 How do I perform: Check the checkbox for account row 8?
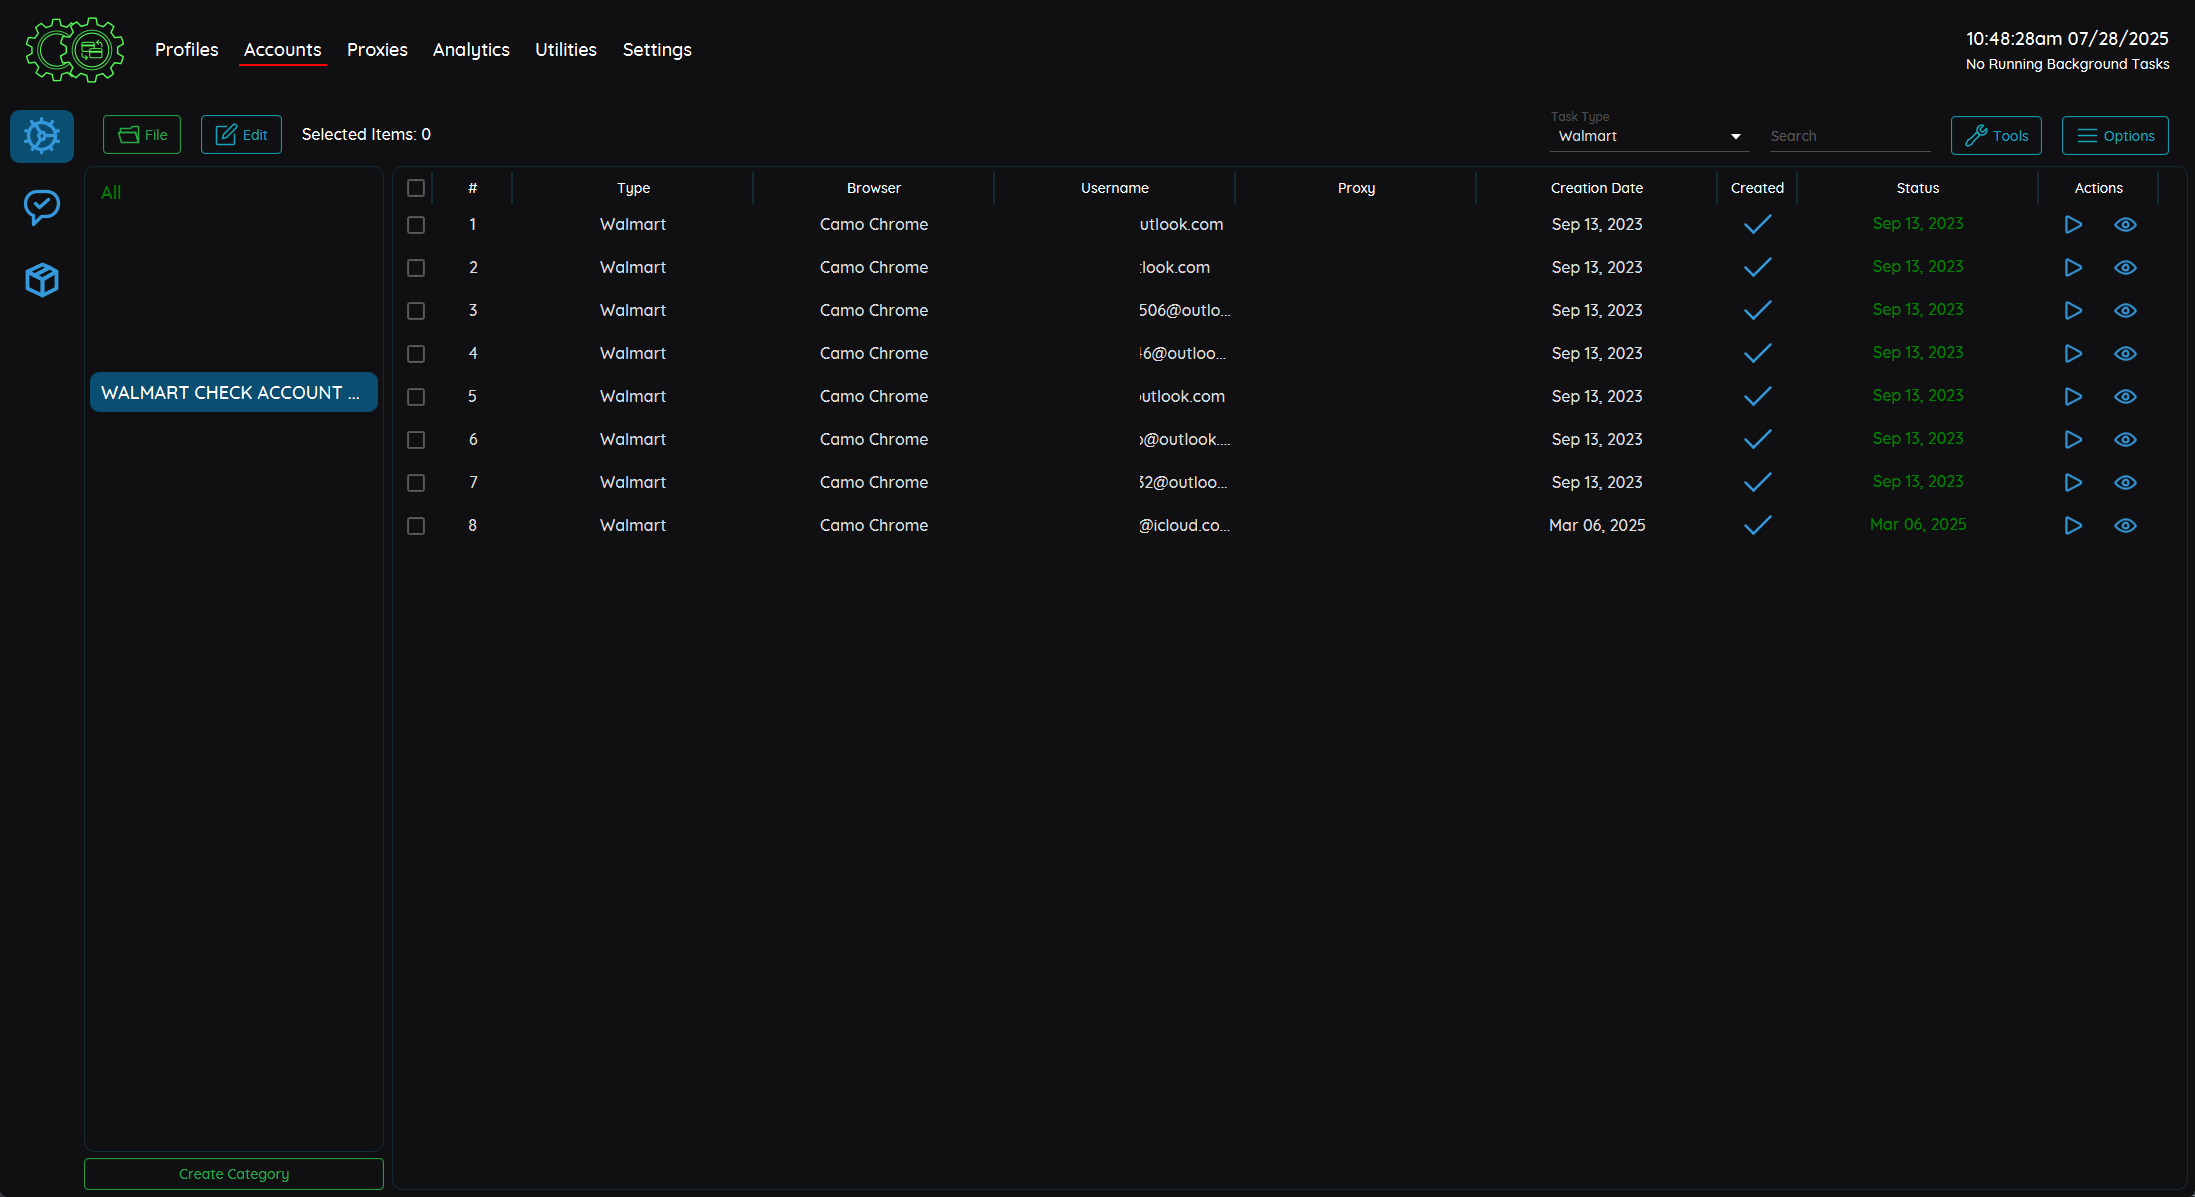point(416,526)
